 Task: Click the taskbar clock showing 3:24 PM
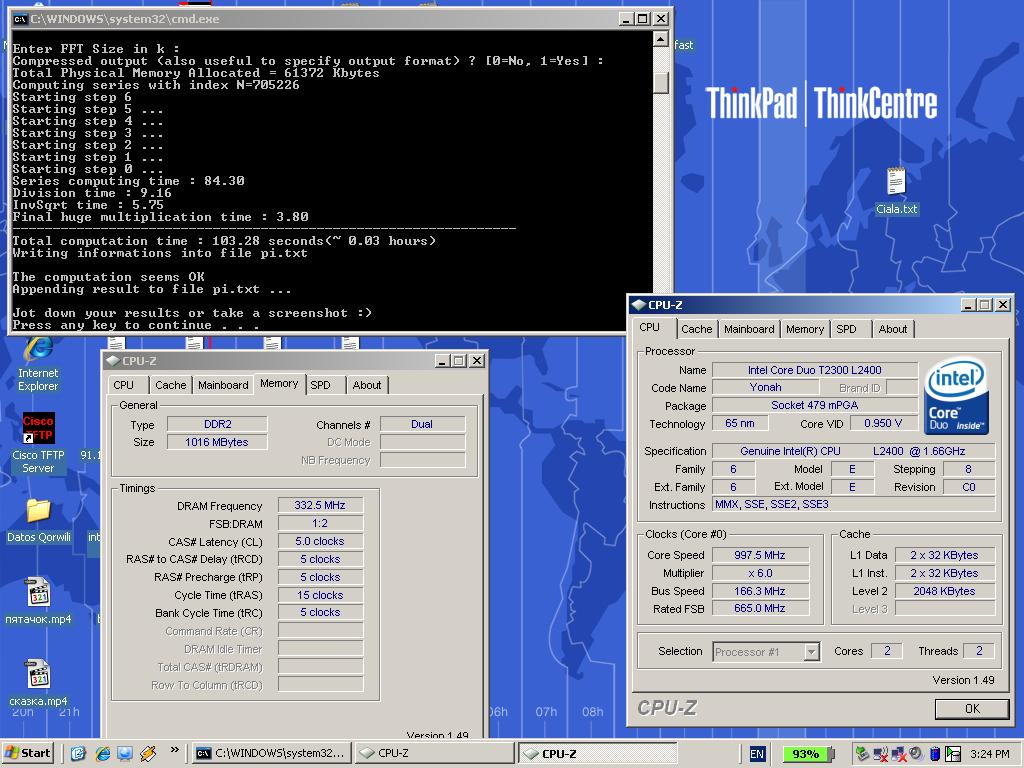point(989,754)
